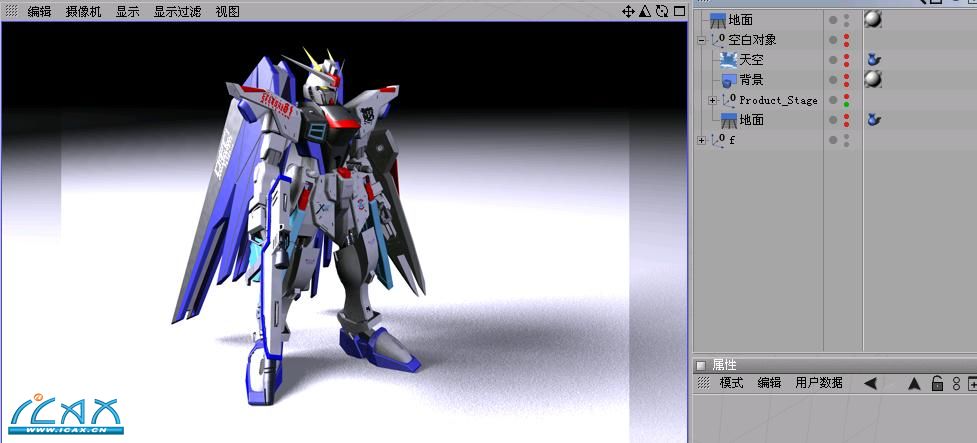
Task: Open the 摄像机 menu
Action: tap(83, 11)
